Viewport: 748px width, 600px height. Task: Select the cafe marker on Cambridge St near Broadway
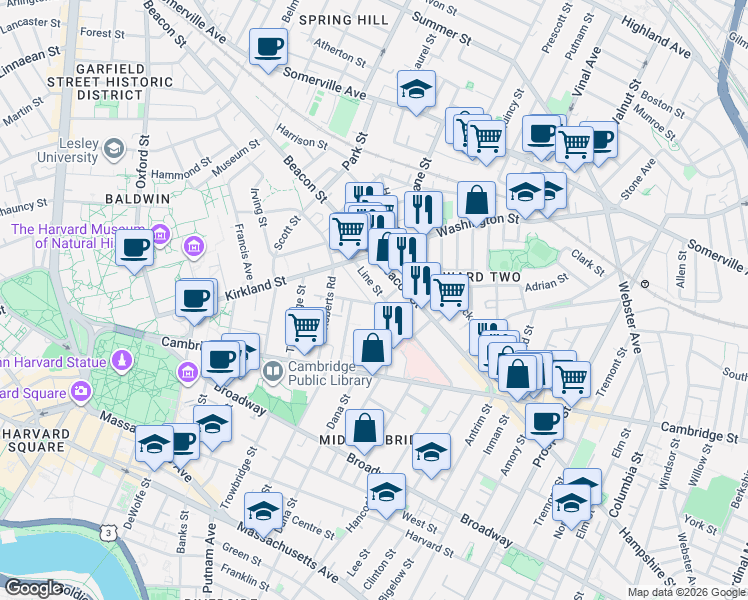point(220,362)
